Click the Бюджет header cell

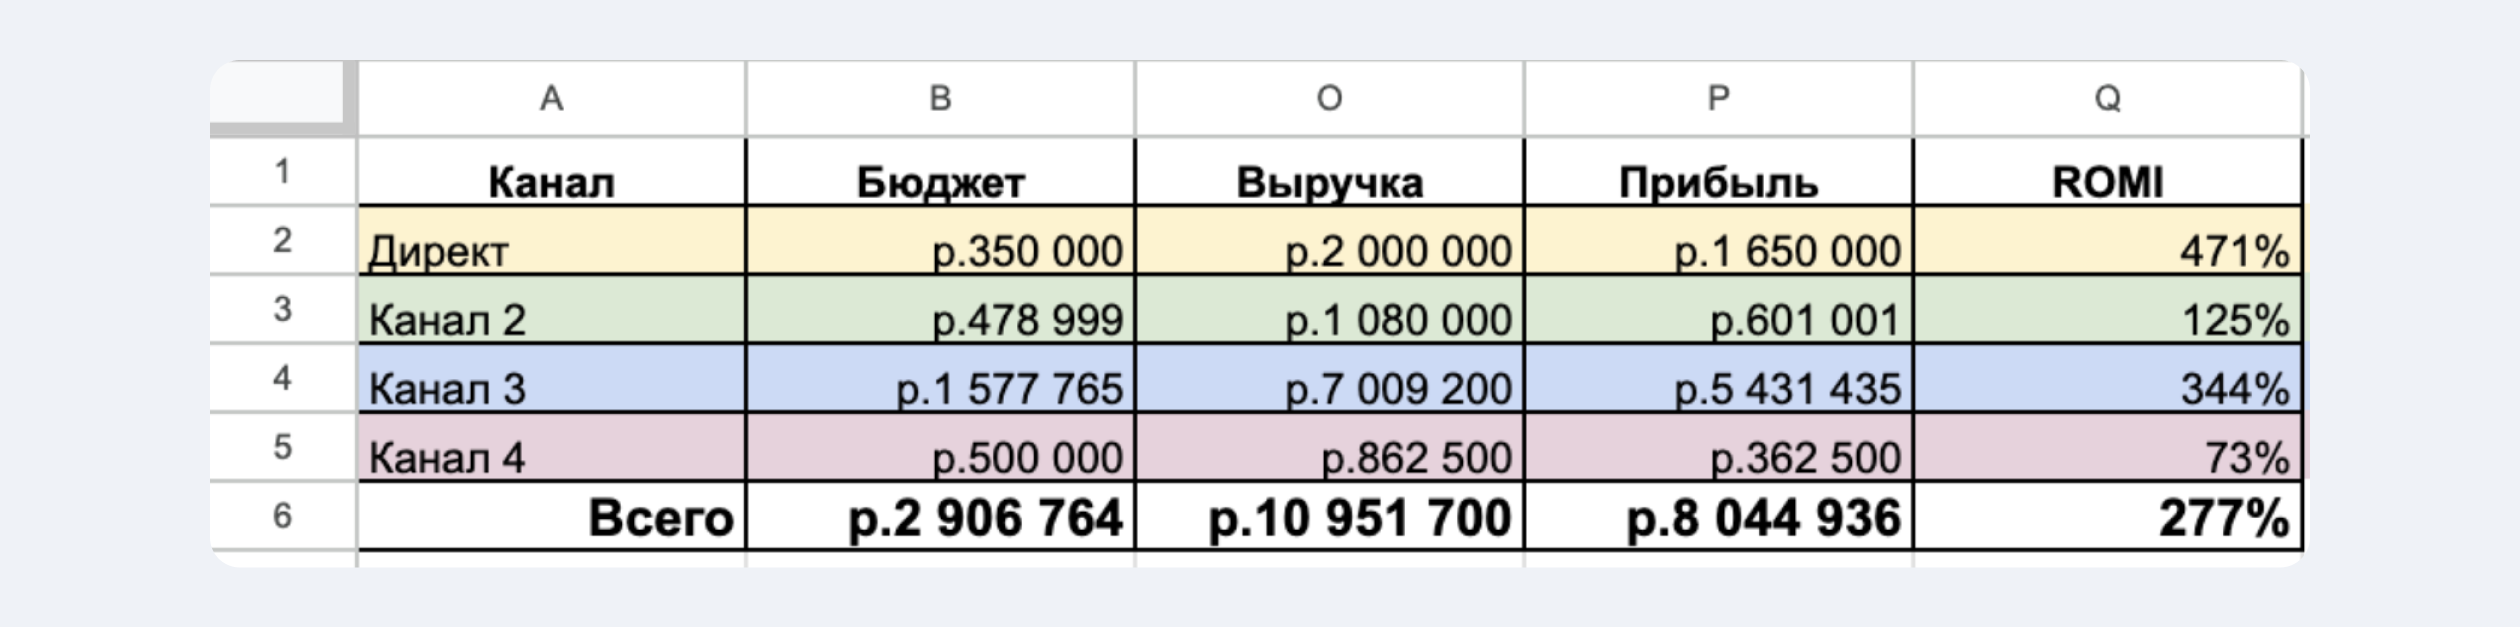[940, 172]
